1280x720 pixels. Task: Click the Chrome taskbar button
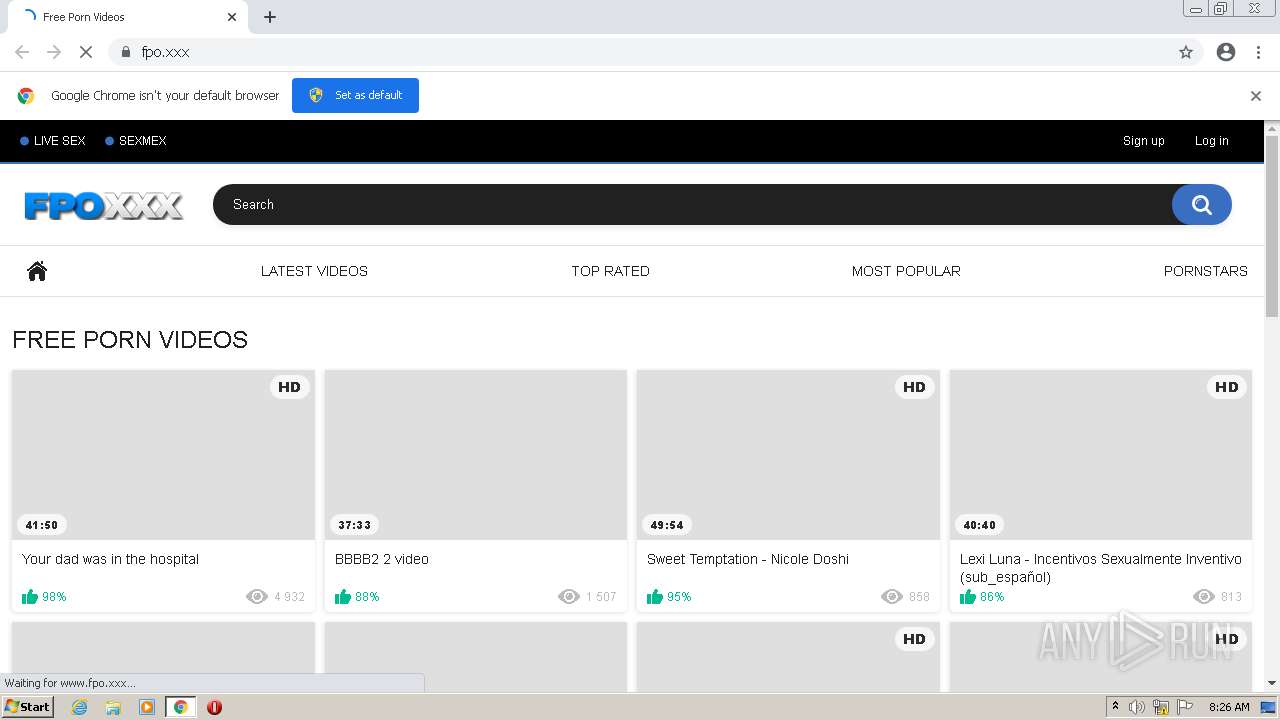[x=180, y=707]
